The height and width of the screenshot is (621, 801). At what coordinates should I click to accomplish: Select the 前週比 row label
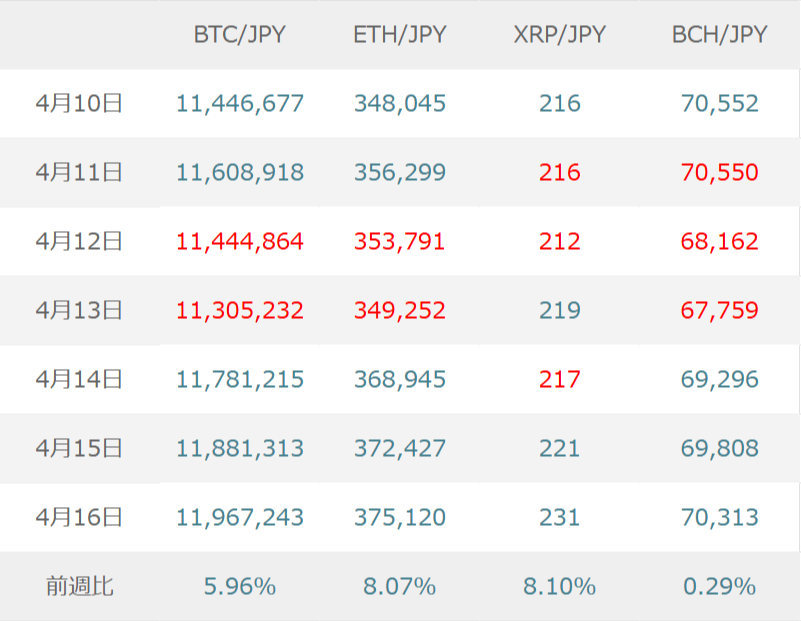coord(79,587)
